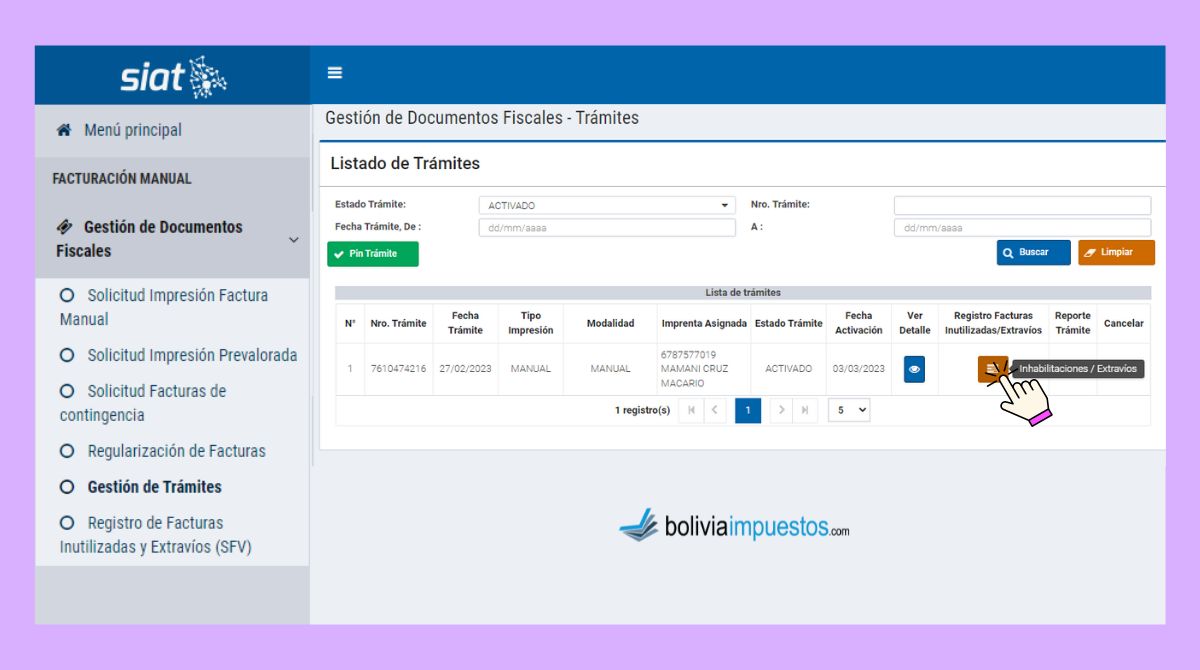Jump to last page of results

[805, 410]
